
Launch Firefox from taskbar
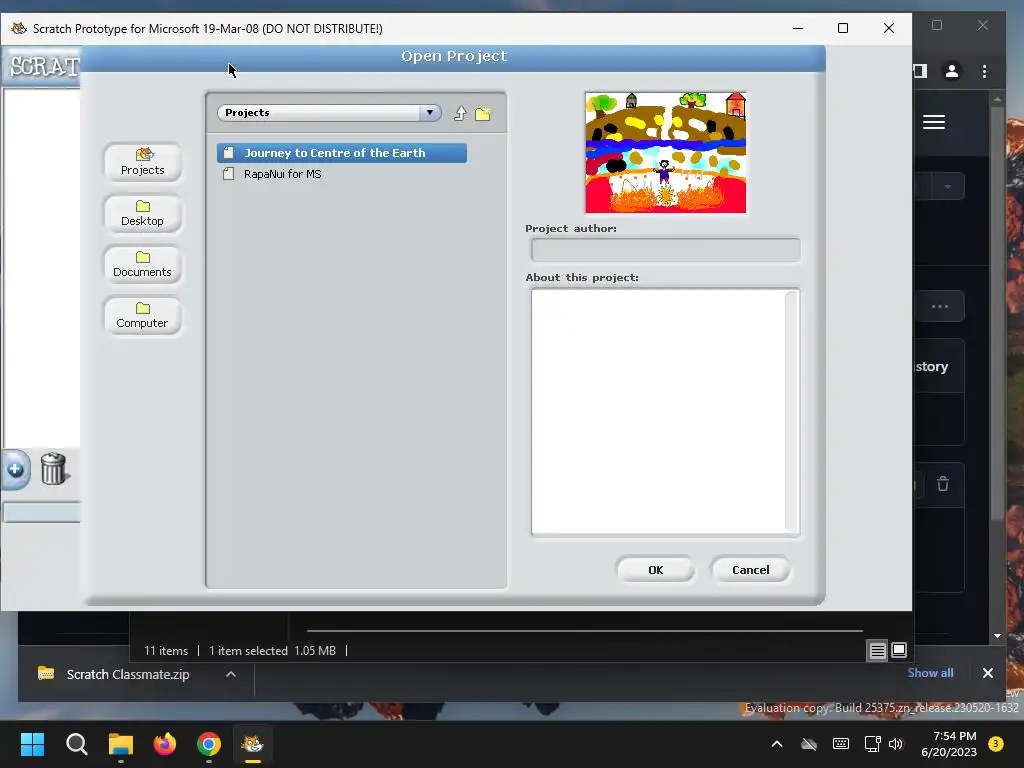[x=165, y=744]
